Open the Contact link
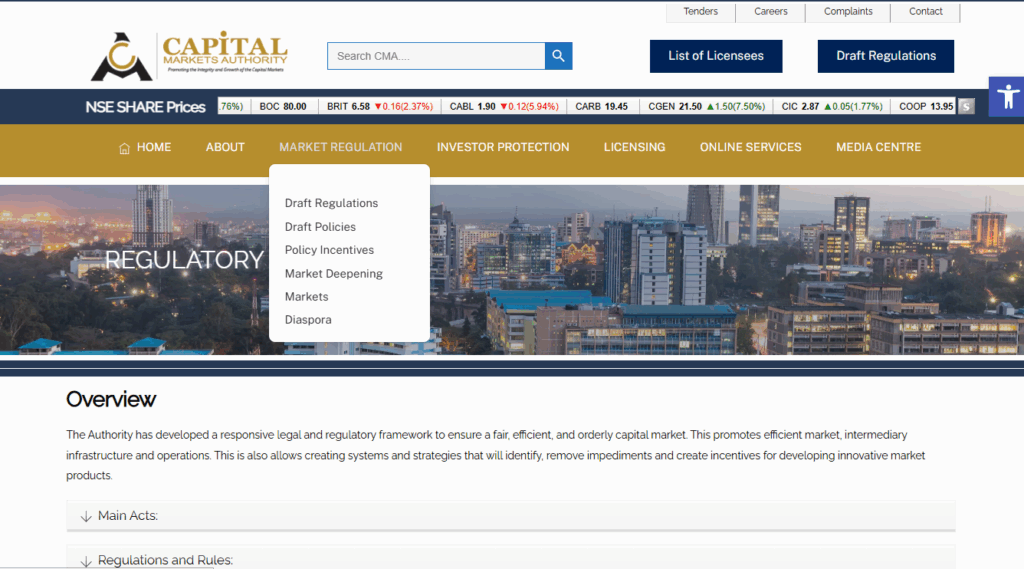Screen dimensions: 1024x569 pos(925,12)
